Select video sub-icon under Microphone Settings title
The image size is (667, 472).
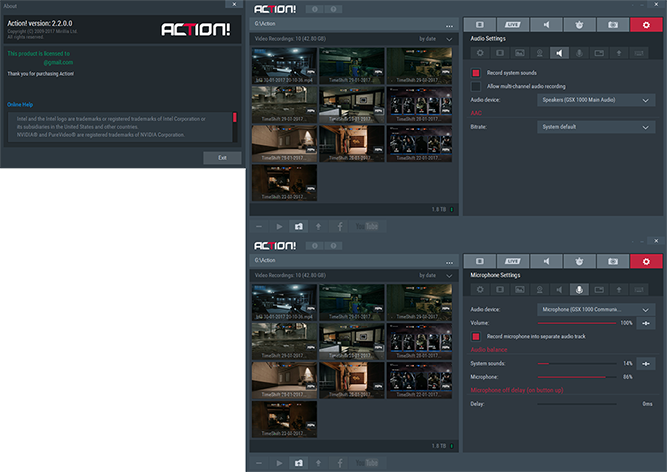point(500,290)
